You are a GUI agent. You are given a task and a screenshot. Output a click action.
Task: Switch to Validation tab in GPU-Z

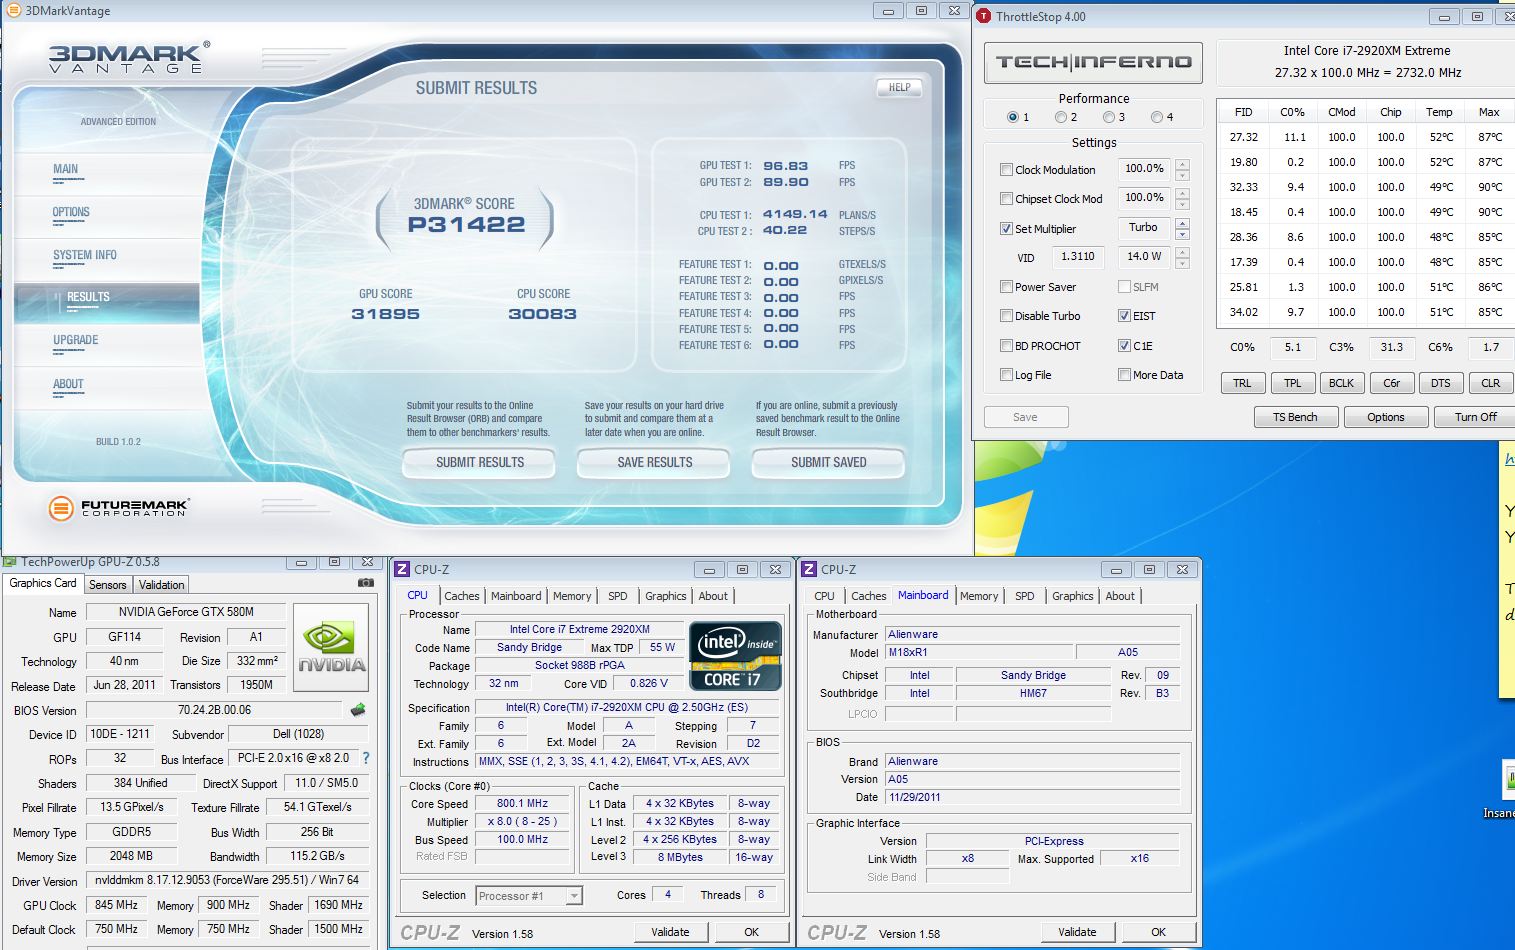161,585
